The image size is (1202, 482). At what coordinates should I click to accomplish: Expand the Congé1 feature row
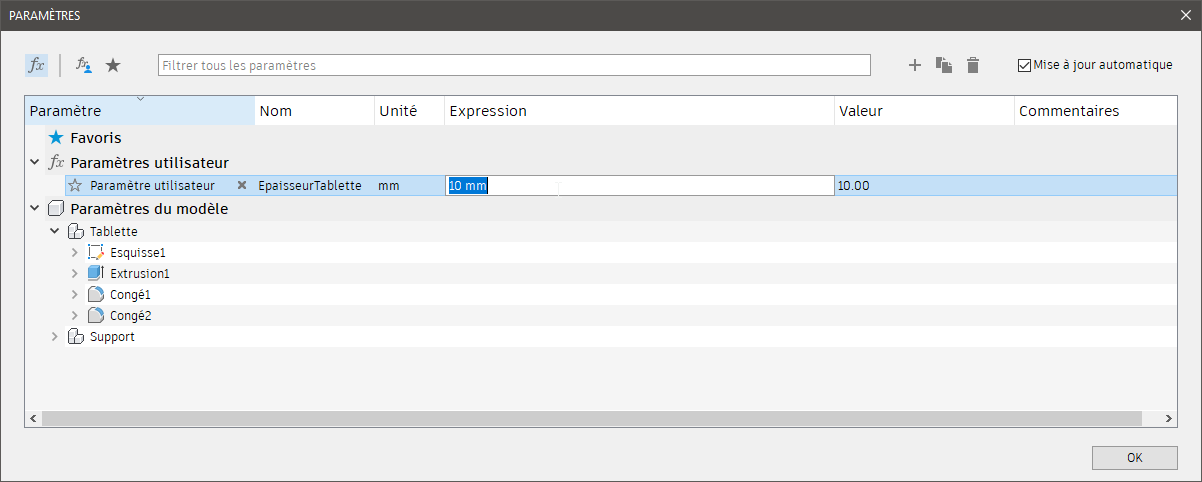(x=75, y=295)
